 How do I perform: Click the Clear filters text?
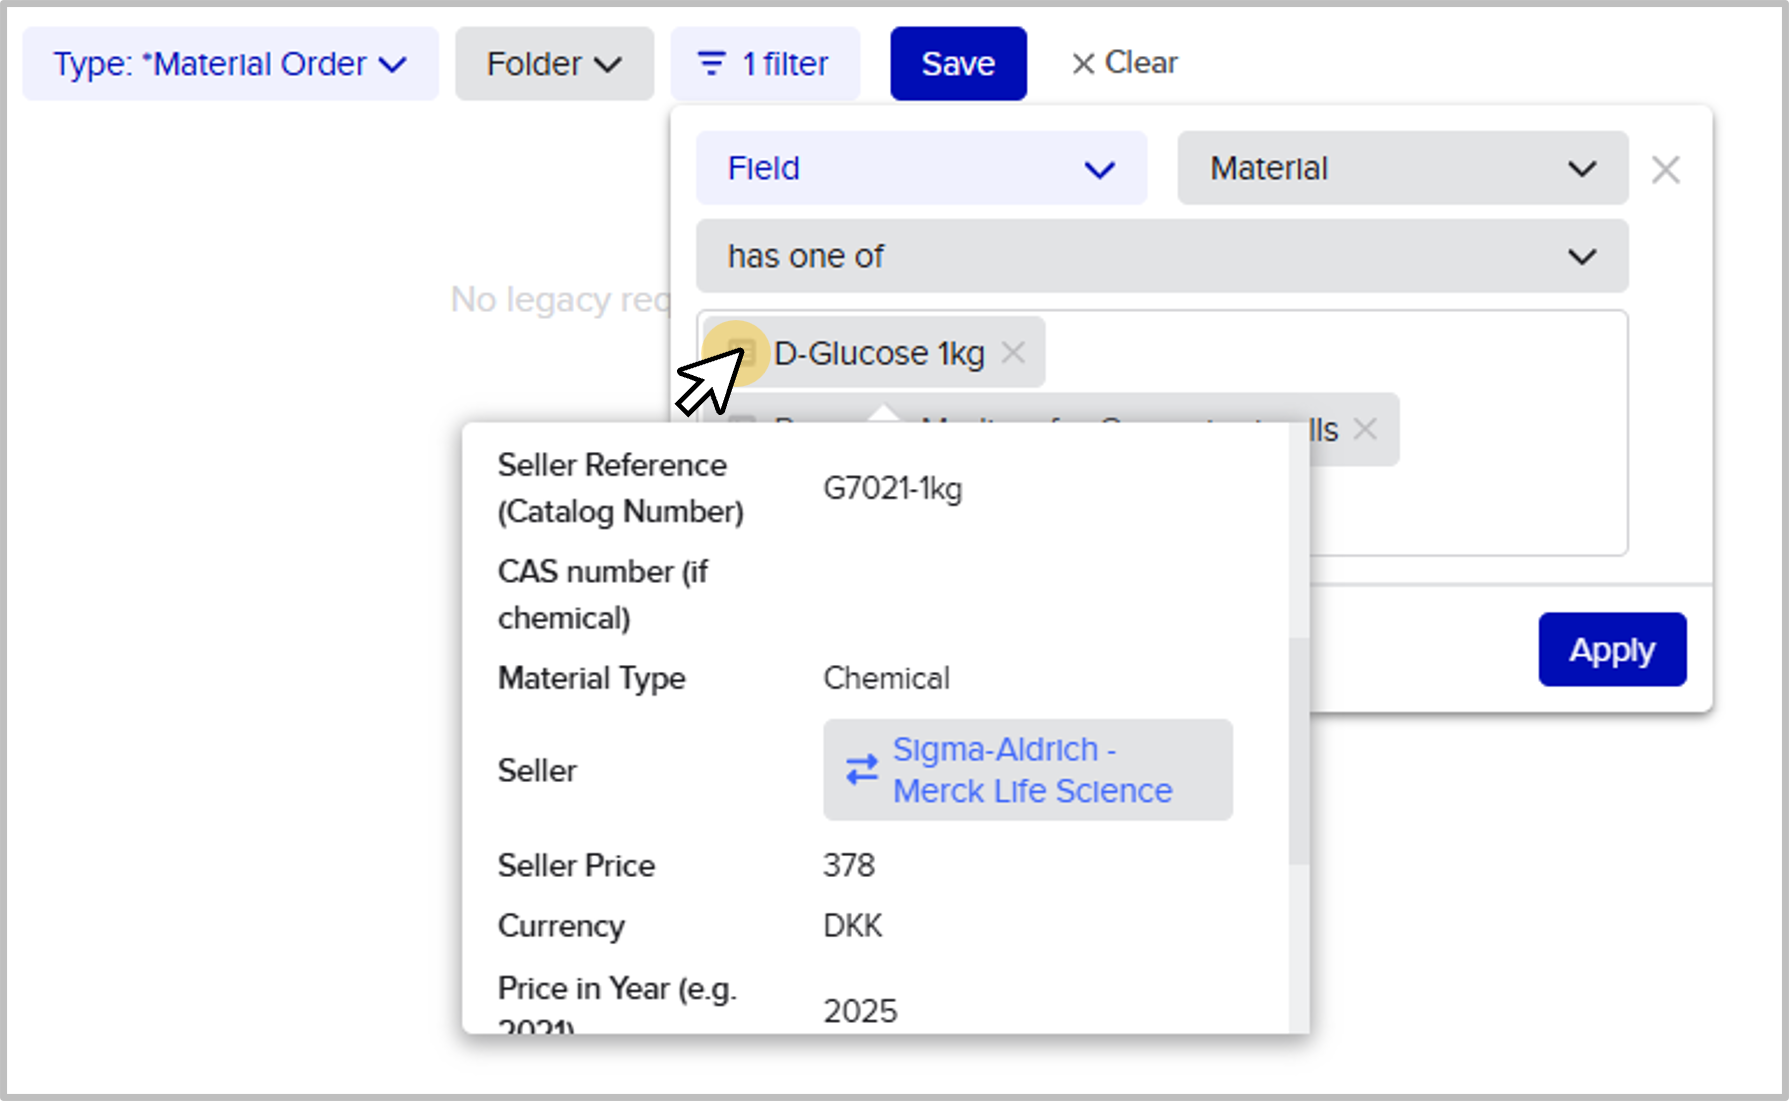[x=1141, y=63]
